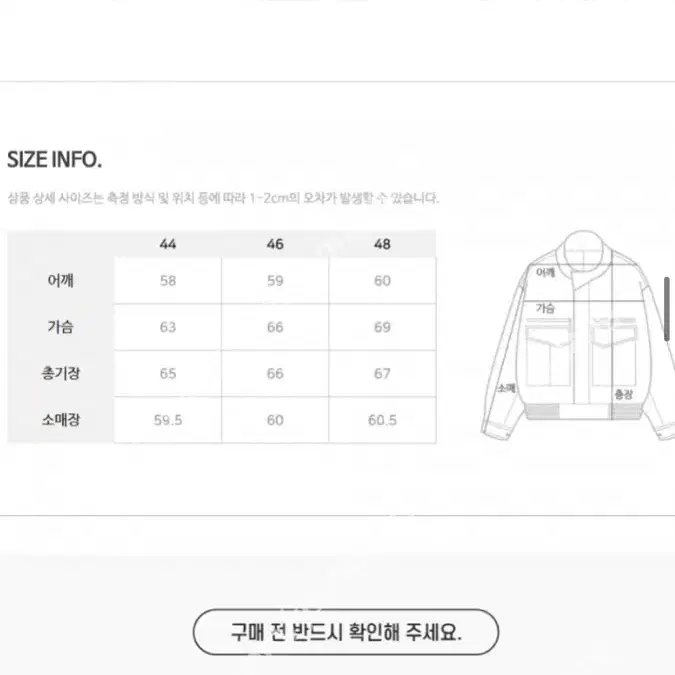Click the 구매 전 반드시 확인해 주세요 button
This screenshot has width=675, height=675.
coord(346,632)
